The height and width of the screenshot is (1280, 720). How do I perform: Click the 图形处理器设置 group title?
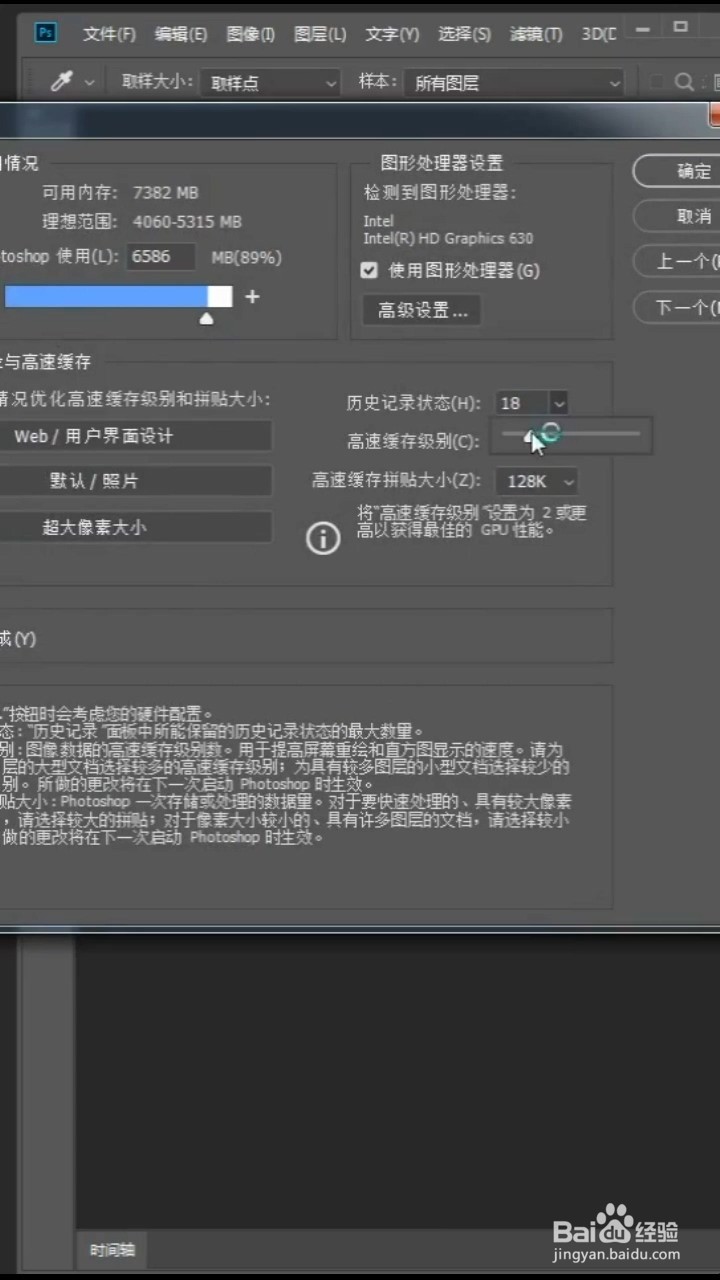pyautogui.click(x=442, y=163)
